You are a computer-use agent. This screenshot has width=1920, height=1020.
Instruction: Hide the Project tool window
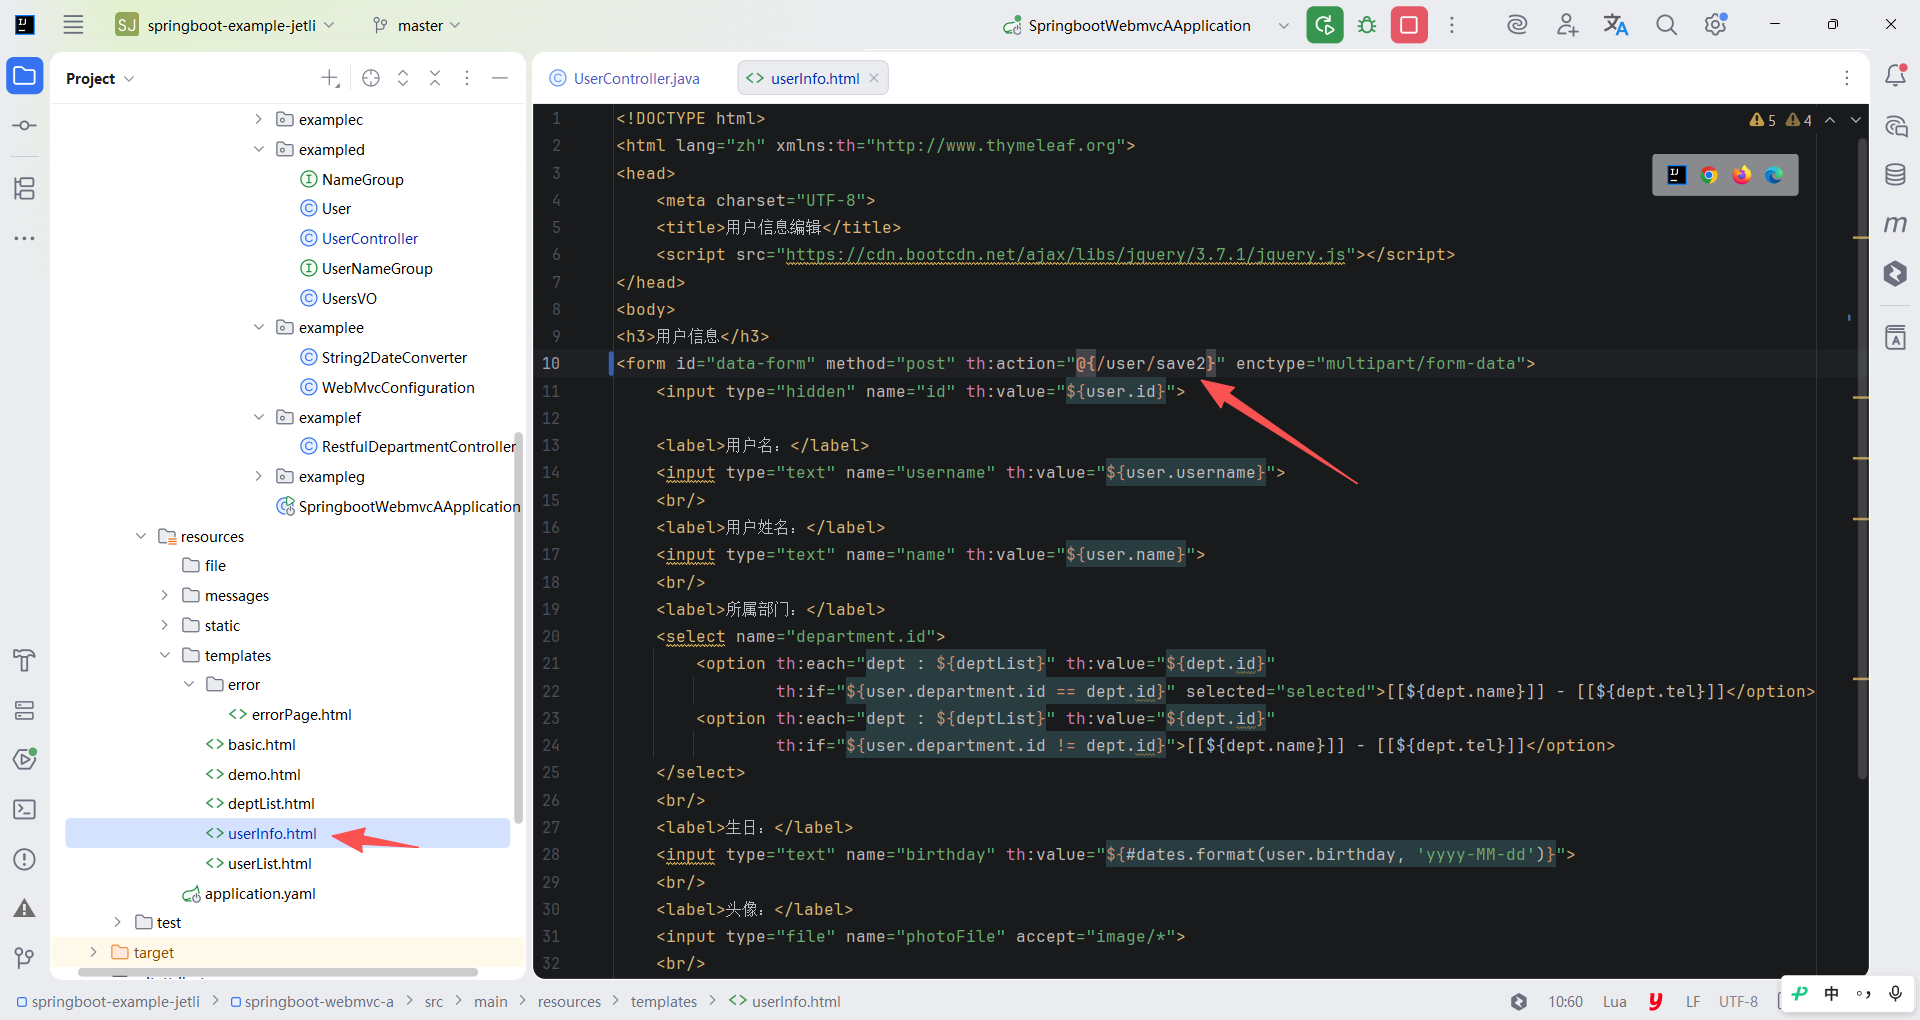[x=500, y=78]
